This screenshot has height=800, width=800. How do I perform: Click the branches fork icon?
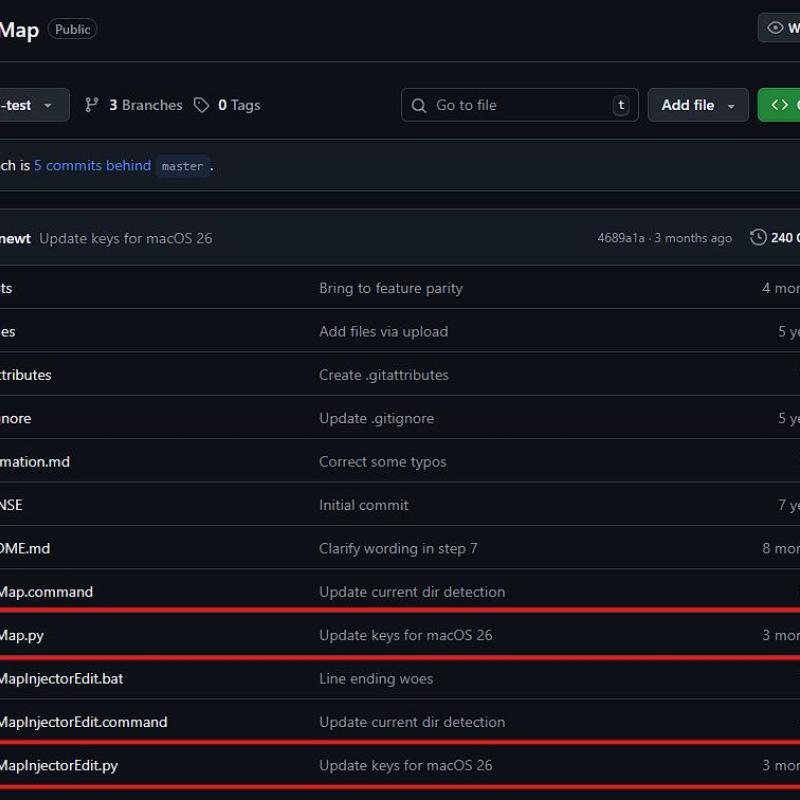92,105
